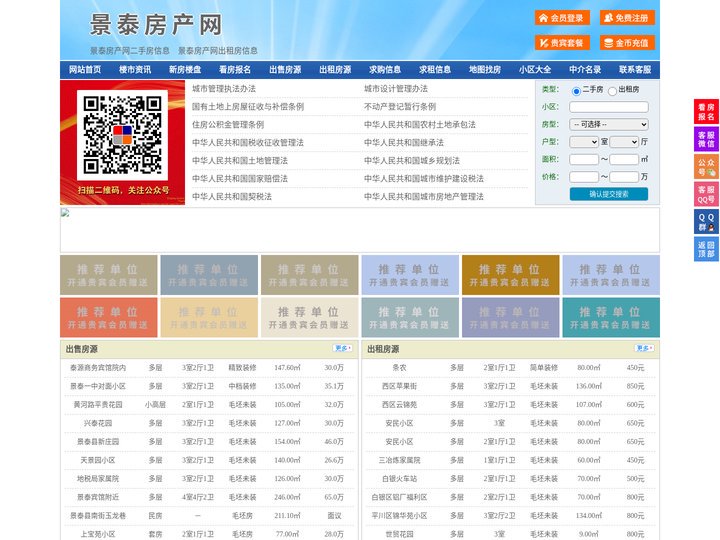This screenshot has height=540, width=720.
Task: Open 景泰一中对面小区 sale listing
Action: coord(98,386)
